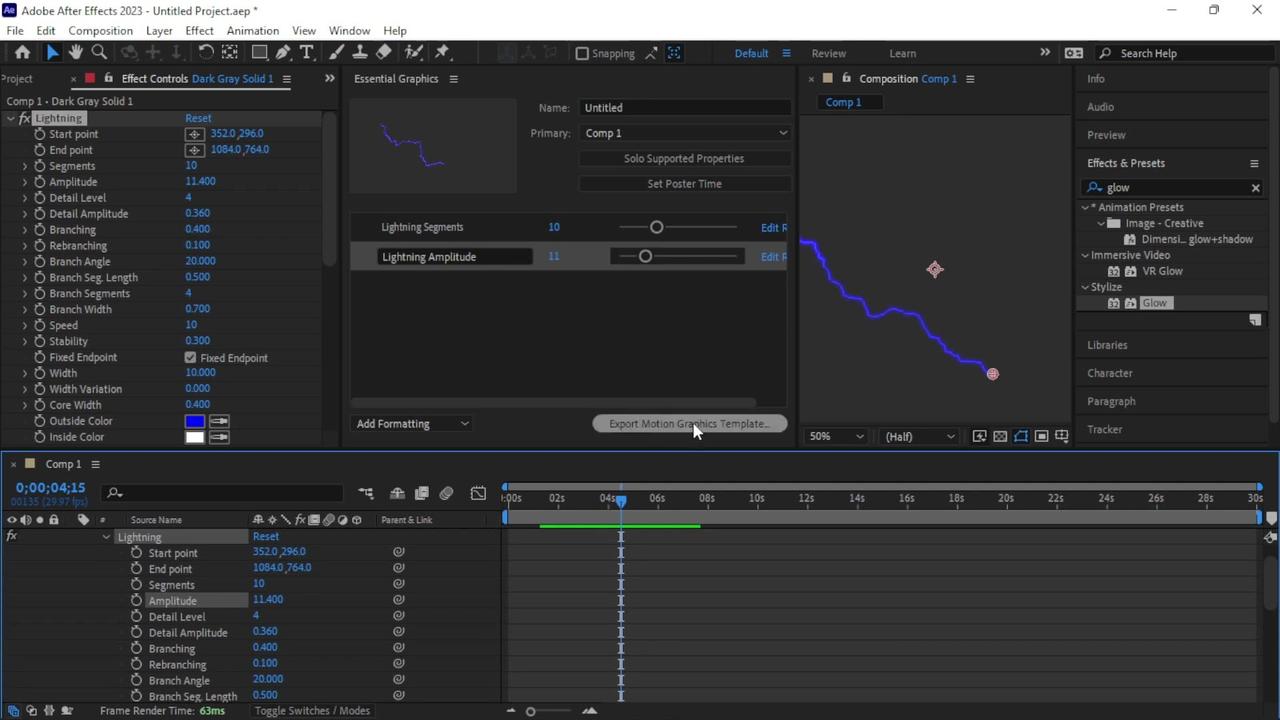Screen dimensions: 1280x720
Task: Open the Half resolution dropdown
Action: point(918,436)
